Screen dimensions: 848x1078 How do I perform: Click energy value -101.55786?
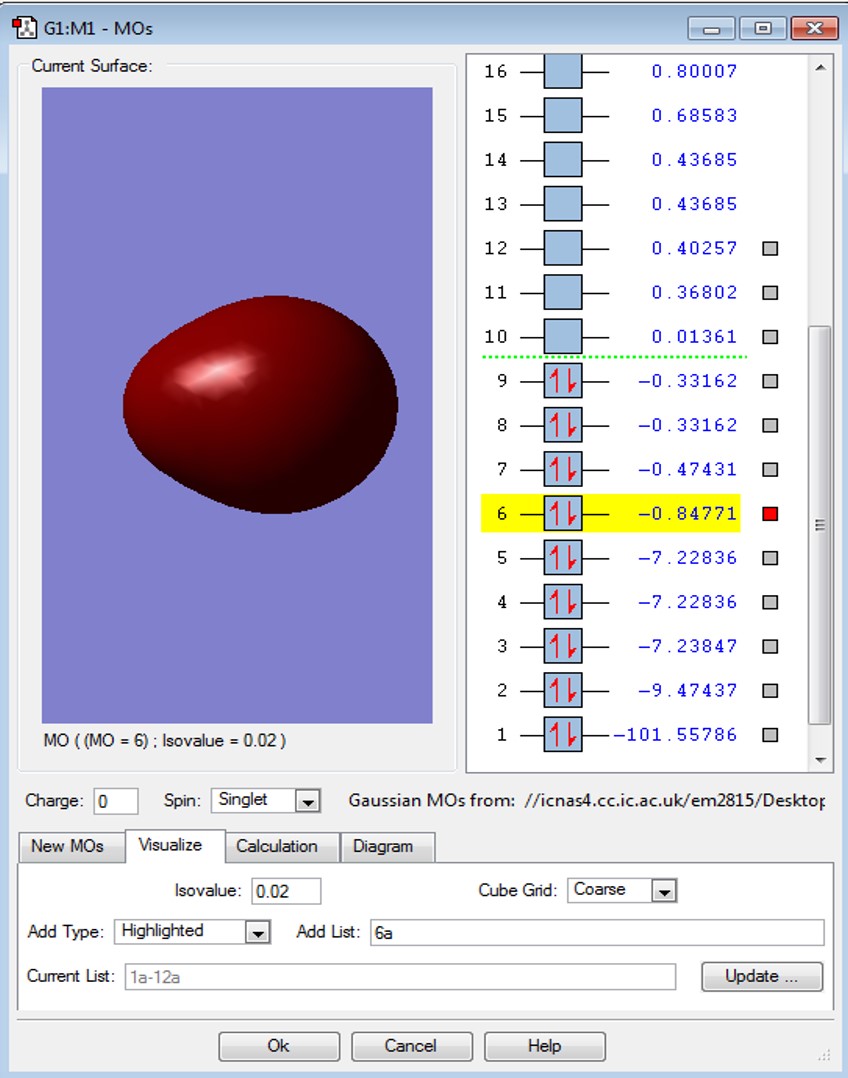click(675, 735)
